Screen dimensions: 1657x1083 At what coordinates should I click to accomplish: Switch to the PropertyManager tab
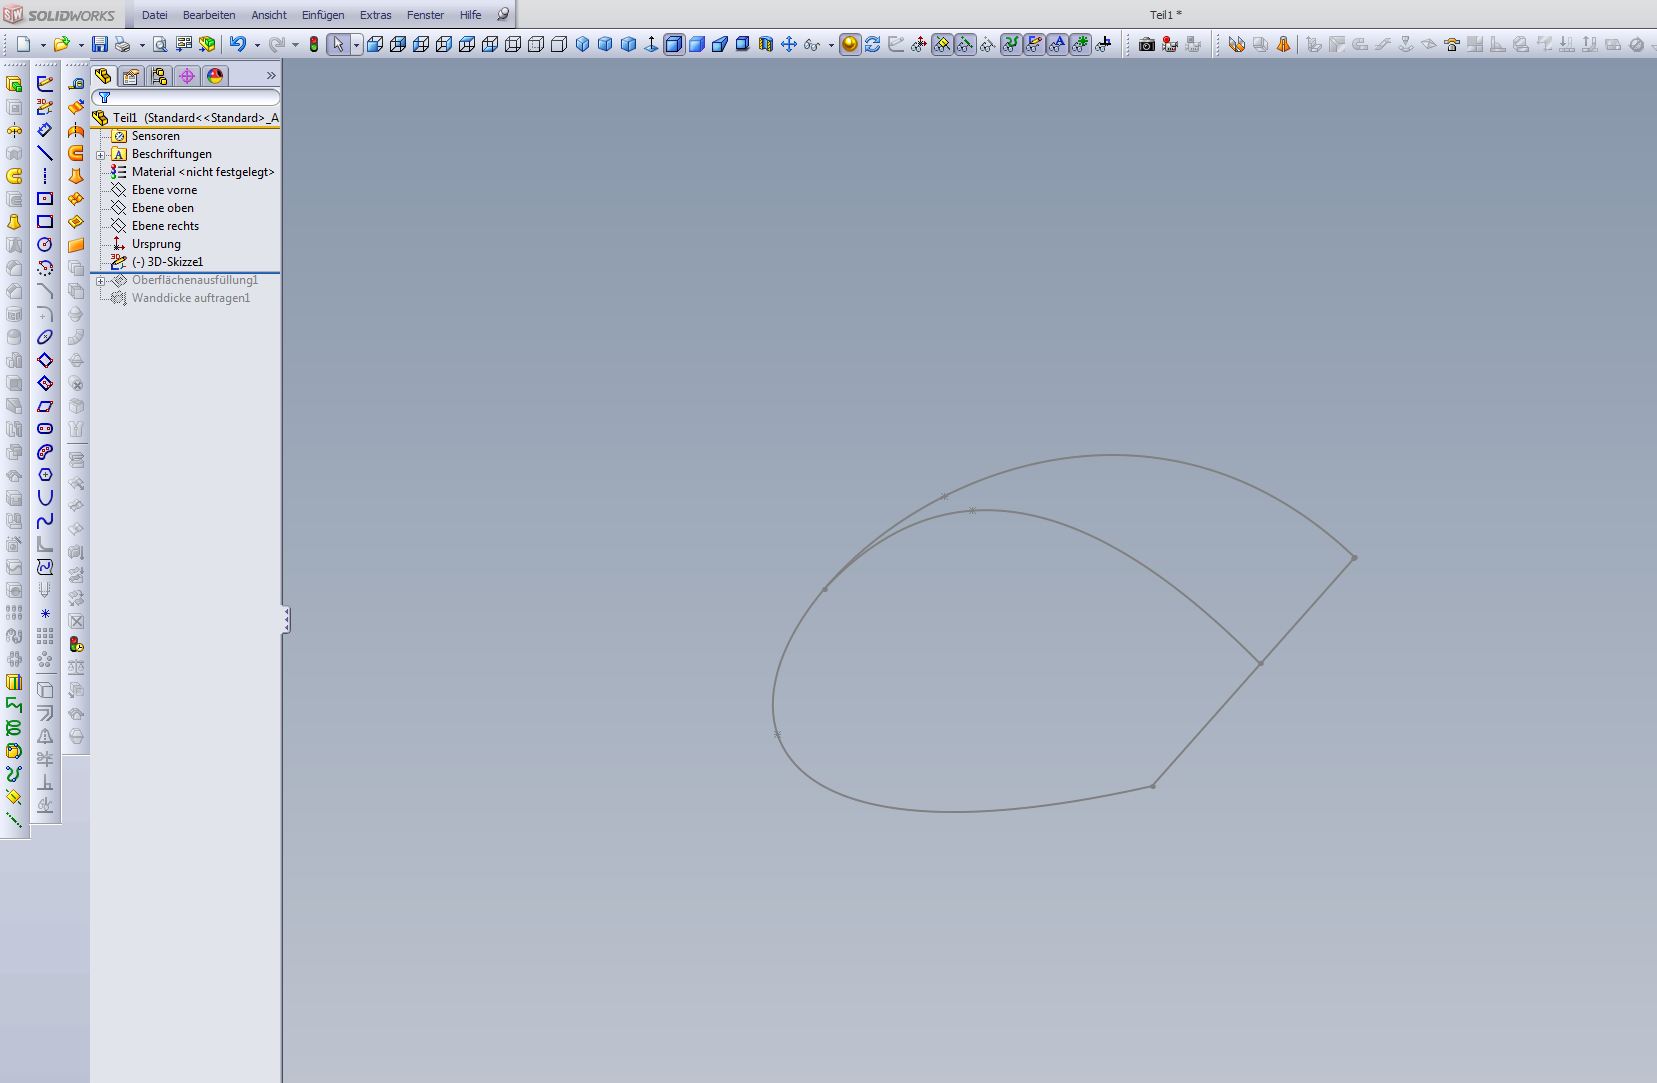point(131,76)
